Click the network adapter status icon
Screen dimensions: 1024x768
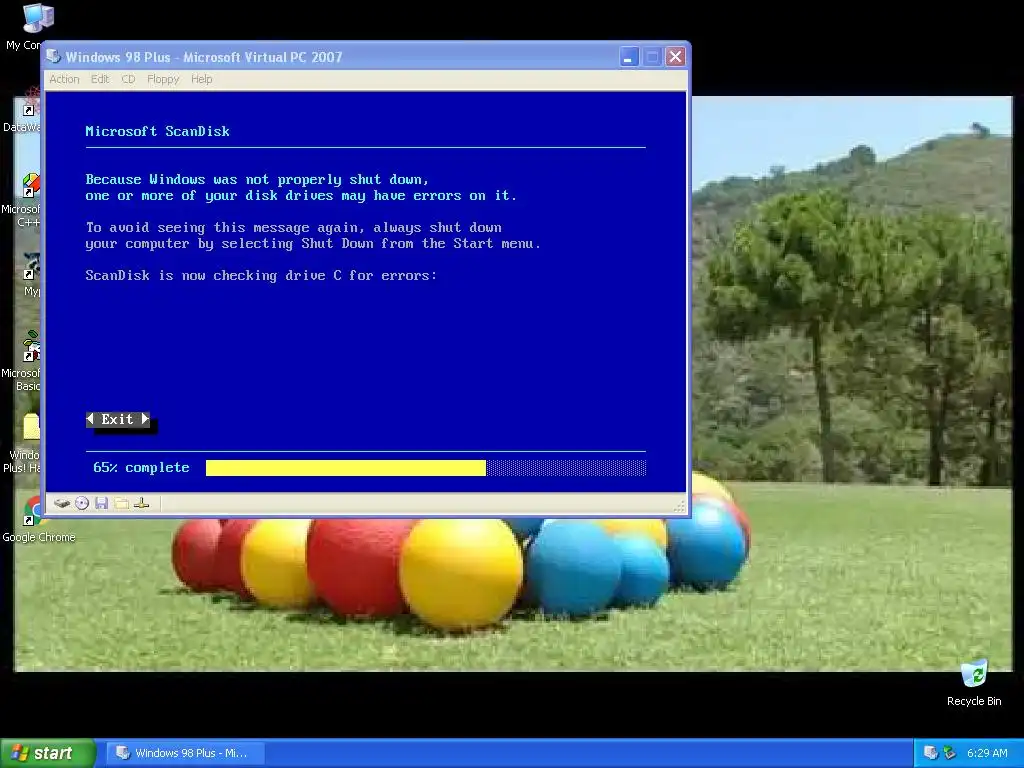click(x=142, y=504)
